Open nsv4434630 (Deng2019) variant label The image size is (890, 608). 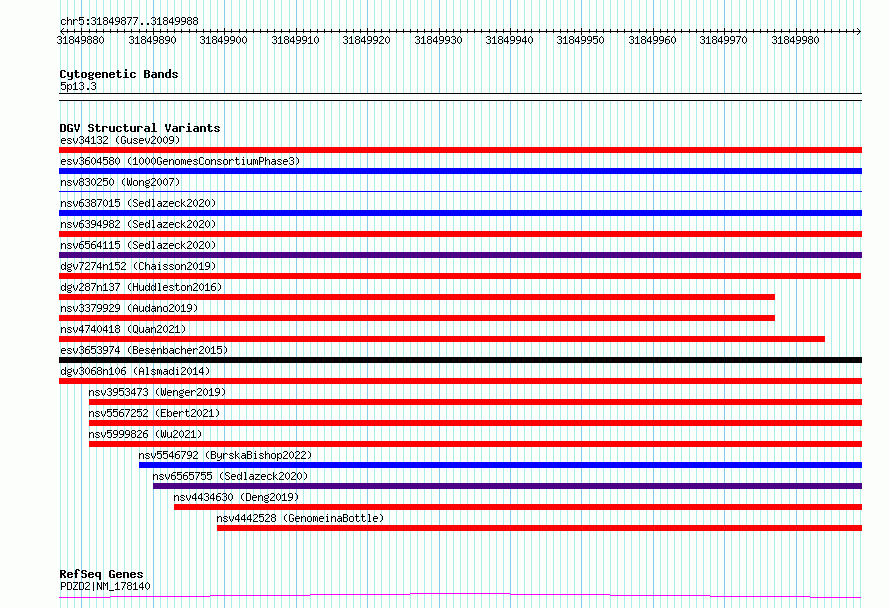[x=236, y=497]
